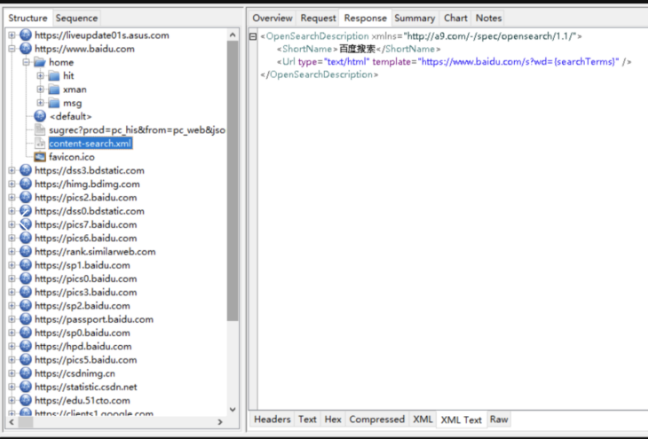
Task: Expand the msg folder
Action: click(x=40, y=103)
